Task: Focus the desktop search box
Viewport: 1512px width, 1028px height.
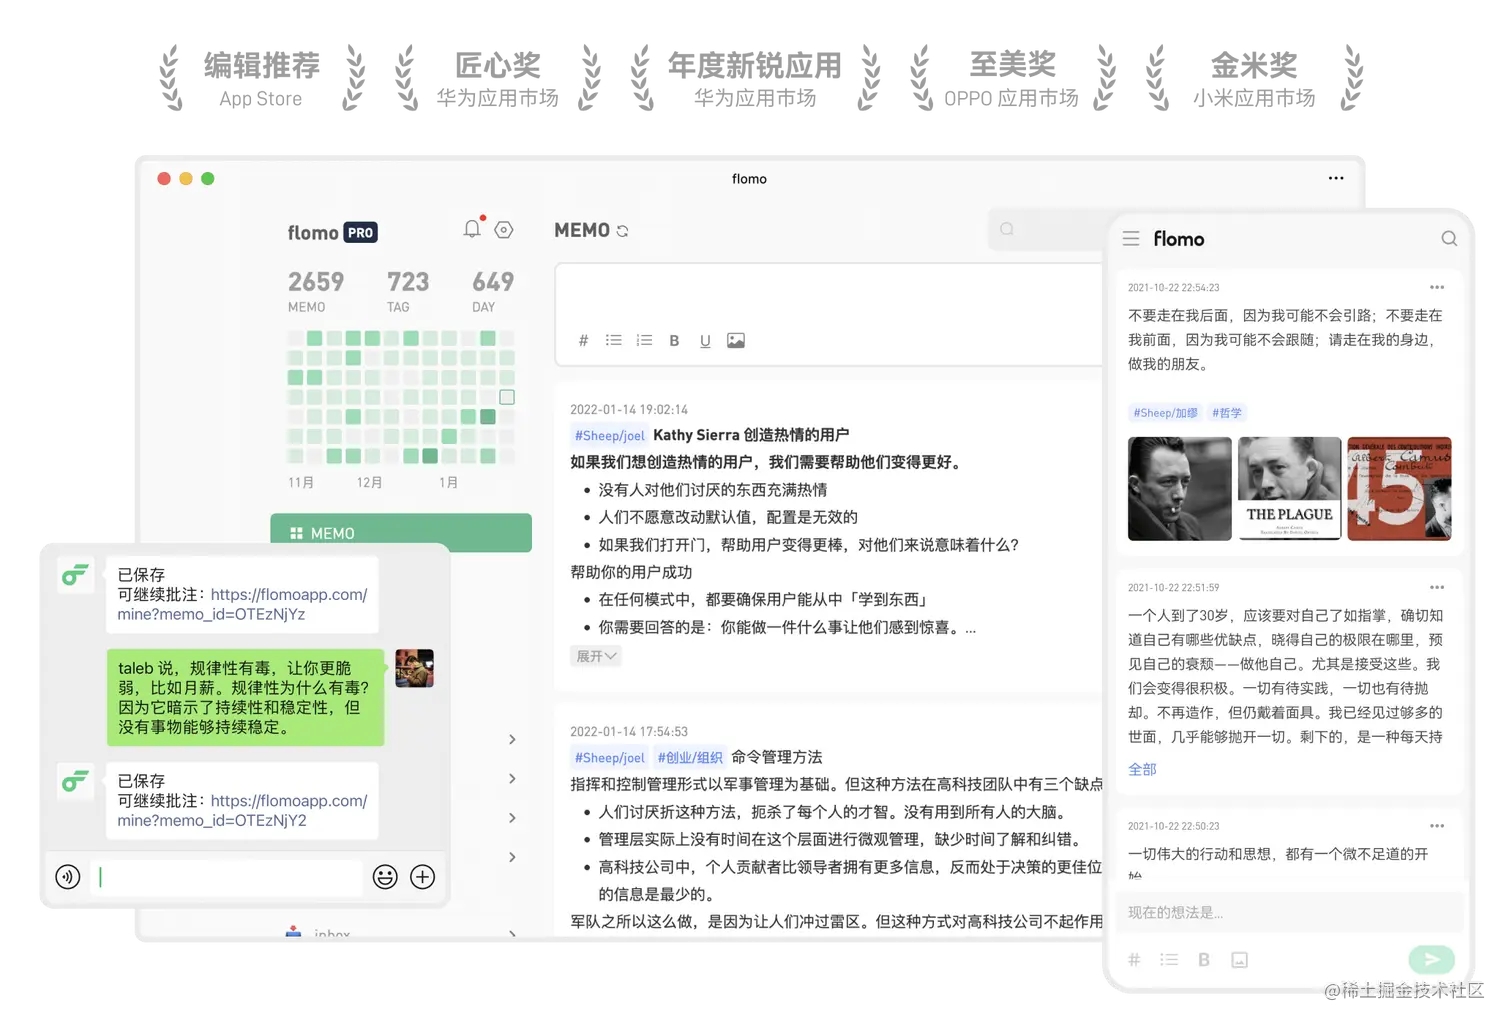Action: (1045, 229)
